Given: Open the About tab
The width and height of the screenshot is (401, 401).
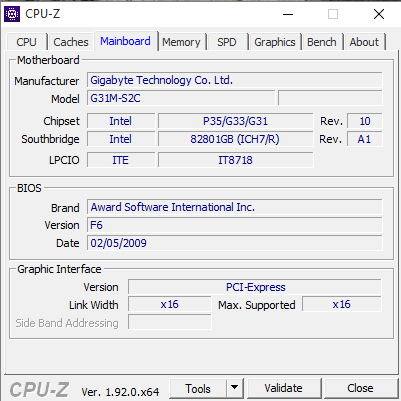Looking at the screenshot, I should click(364, 42).
